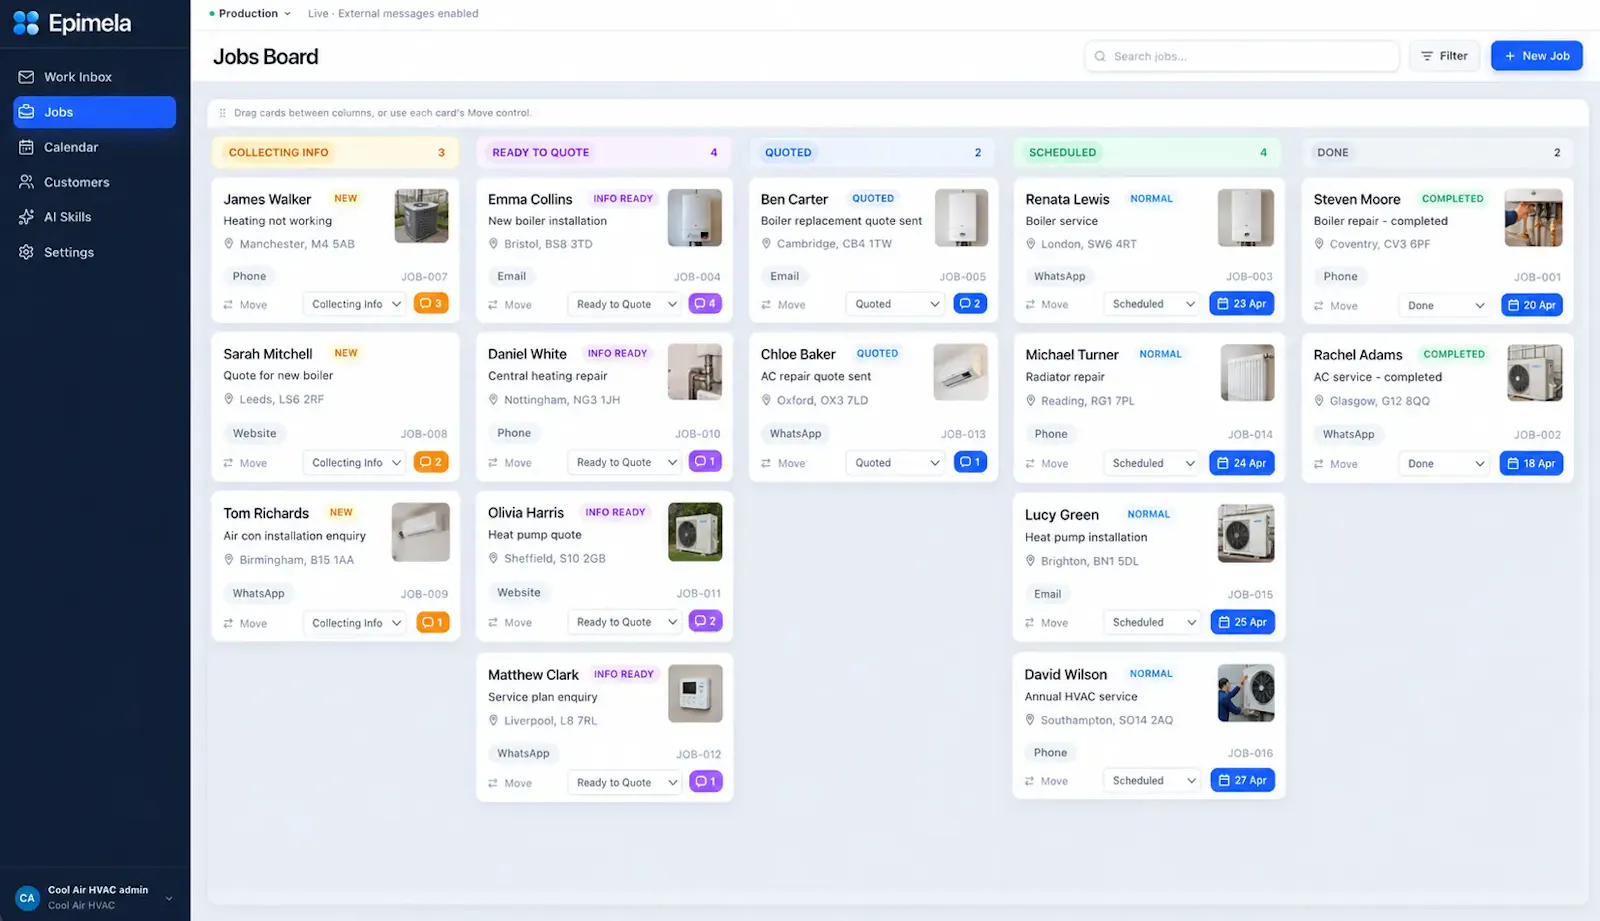Open Quoted status dropdown on Ben Carter card
The height and width of the screenshot is (921, 1600).
[x=896, y=304]
